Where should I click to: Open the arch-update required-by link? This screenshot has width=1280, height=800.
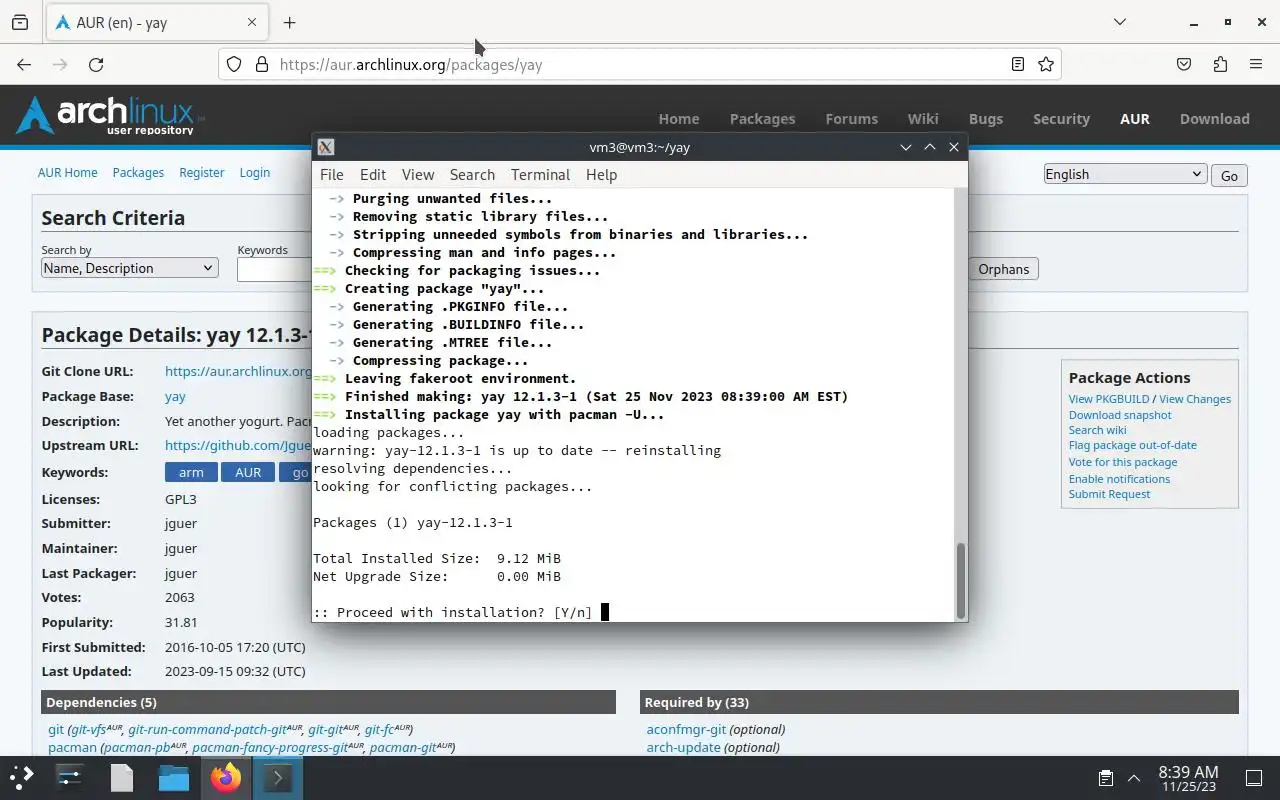(685, 747)
